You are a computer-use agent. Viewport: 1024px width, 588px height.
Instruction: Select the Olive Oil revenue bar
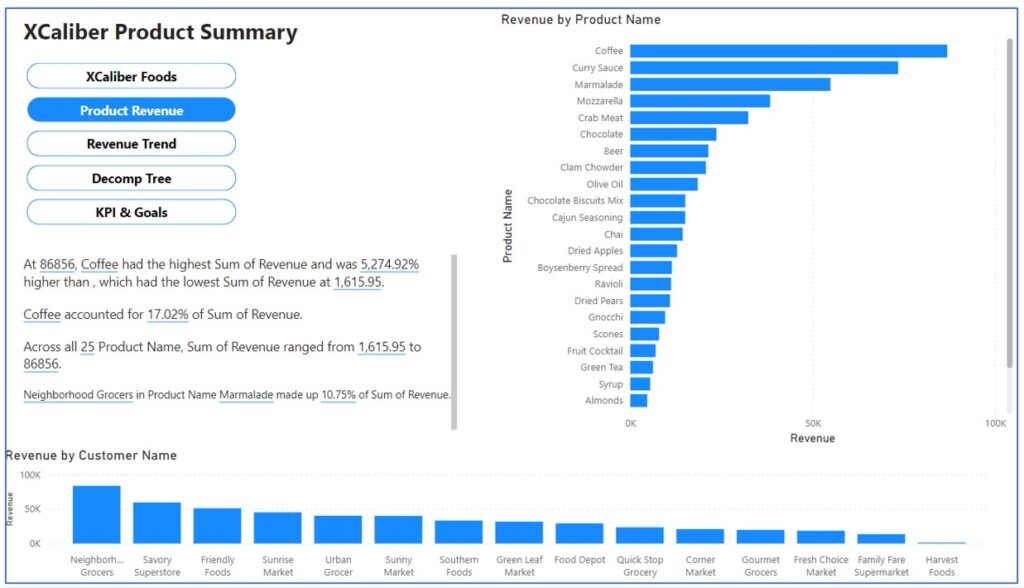click(664, 184)
